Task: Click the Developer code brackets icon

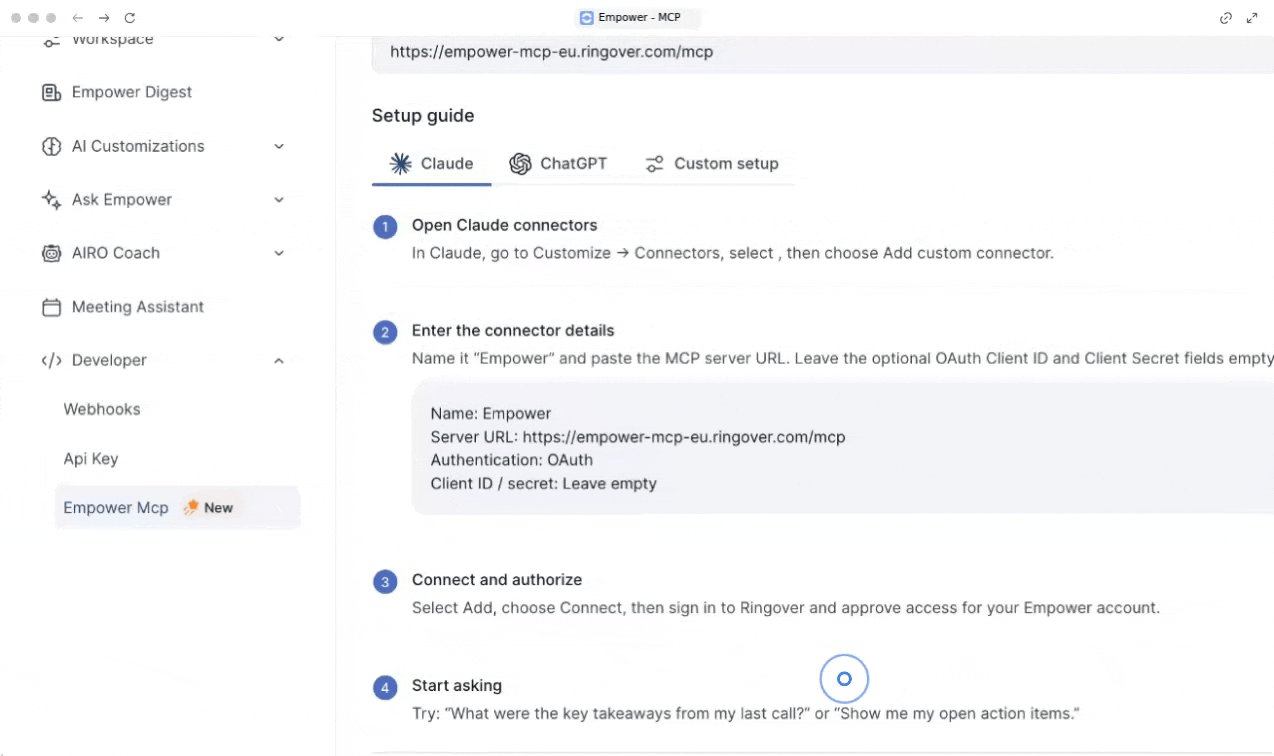Action: 51,360
